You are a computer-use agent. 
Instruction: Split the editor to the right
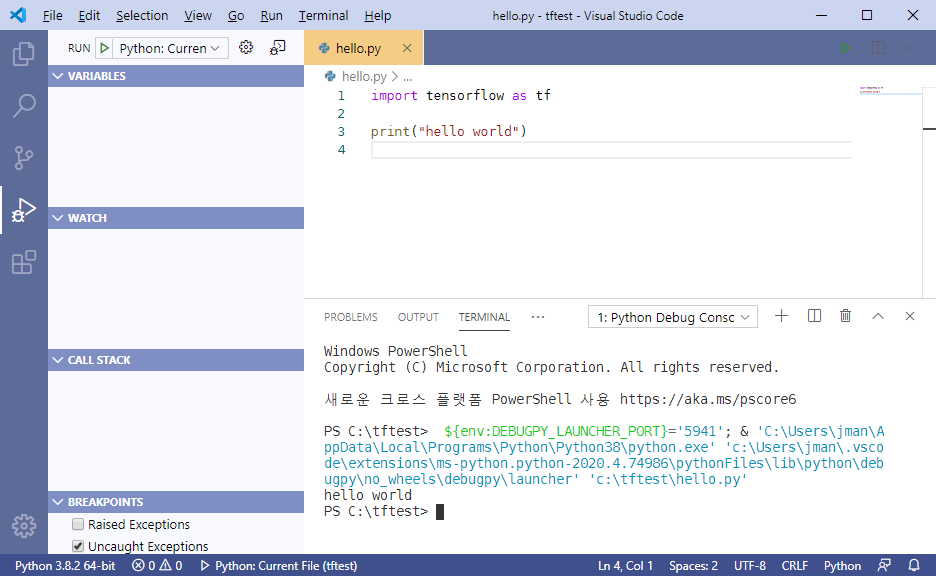(878, 48)
